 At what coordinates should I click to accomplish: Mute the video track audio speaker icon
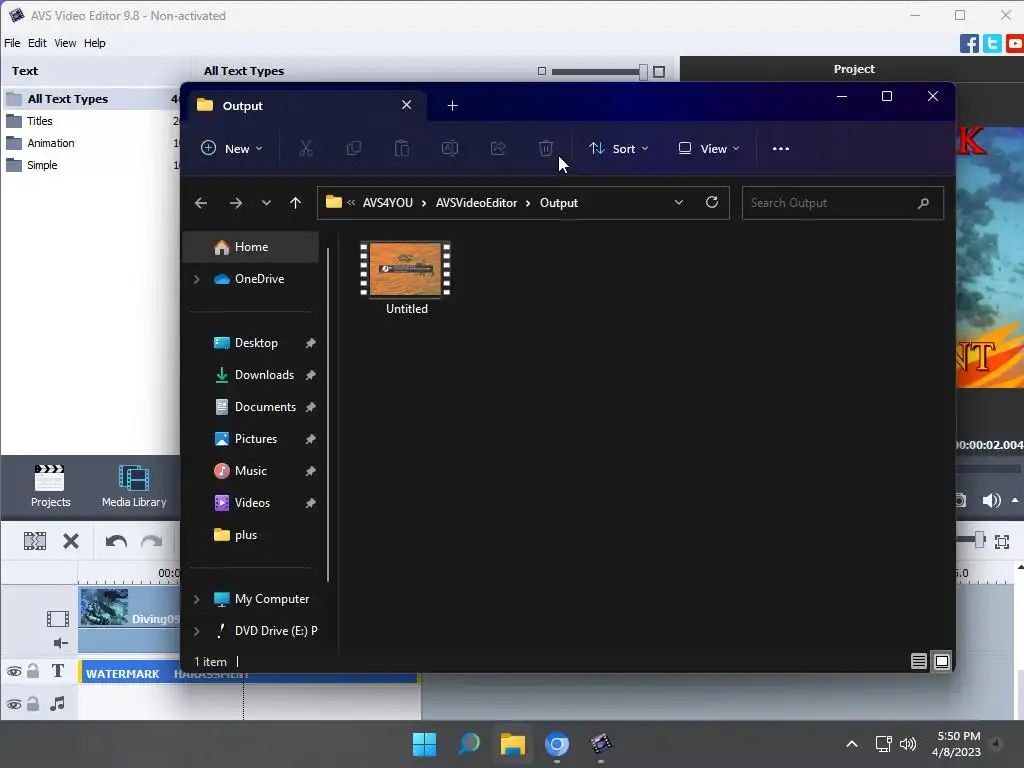[x=60, y=643]
